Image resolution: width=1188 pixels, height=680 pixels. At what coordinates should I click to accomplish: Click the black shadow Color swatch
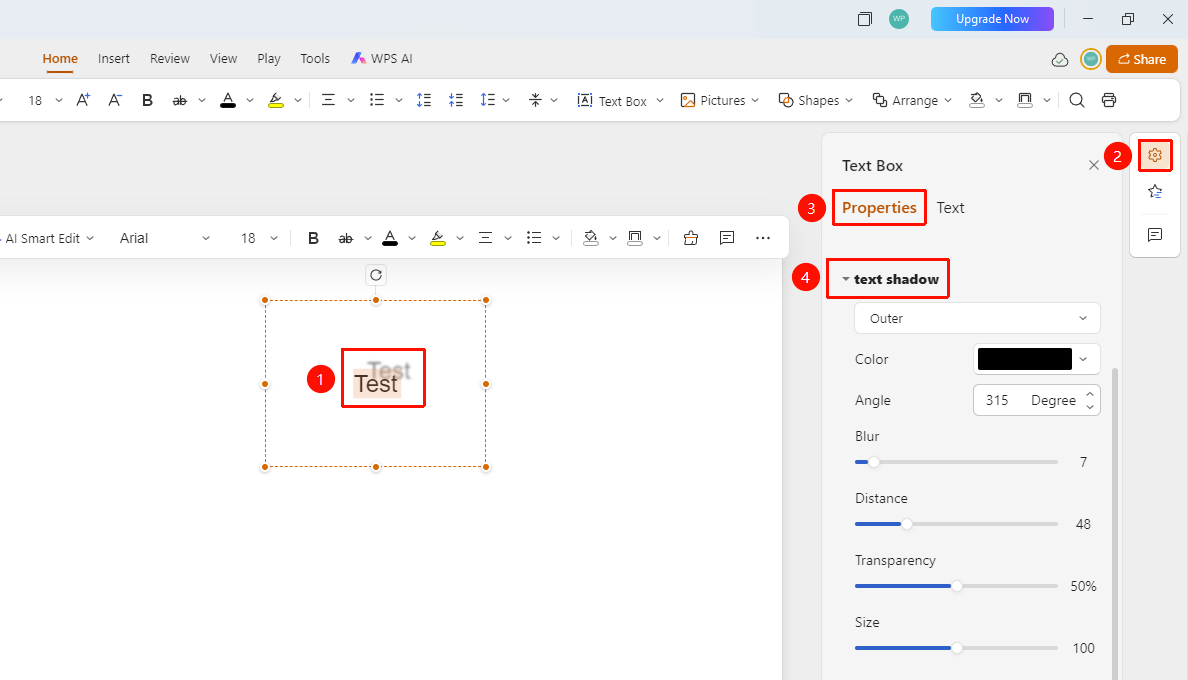tap(1024, 359)
